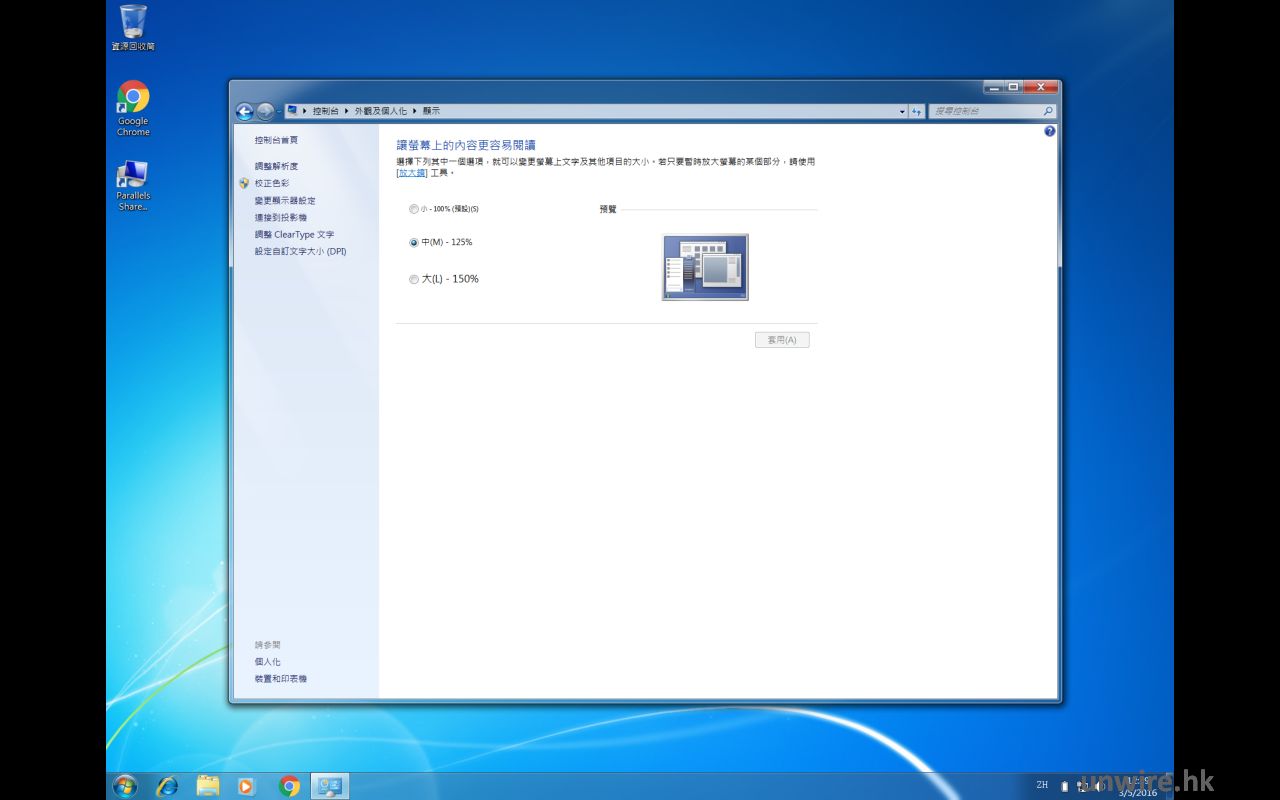Click the 搜尋控制台 search field
The width and height of the screenshot is (1280, 800).
pos(985,111)
